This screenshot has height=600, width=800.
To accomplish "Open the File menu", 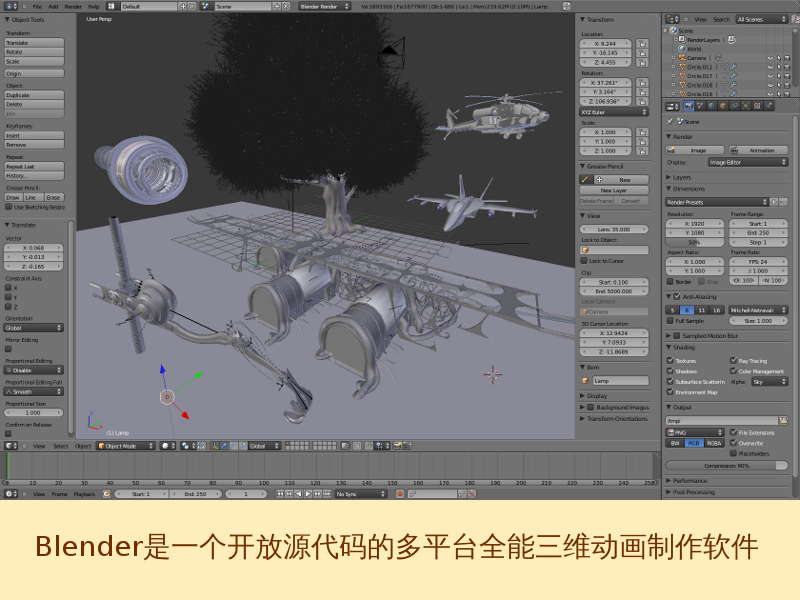I will (37, 7).
